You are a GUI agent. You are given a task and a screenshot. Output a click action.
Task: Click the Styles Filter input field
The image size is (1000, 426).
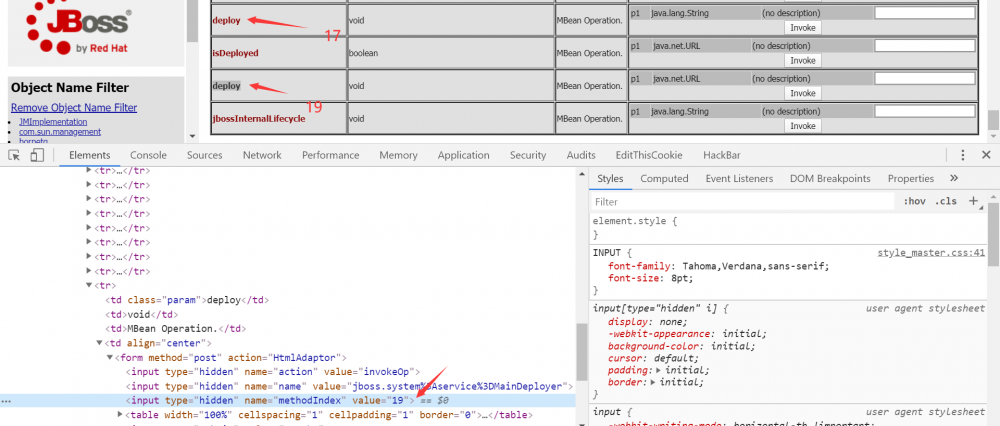743,202
